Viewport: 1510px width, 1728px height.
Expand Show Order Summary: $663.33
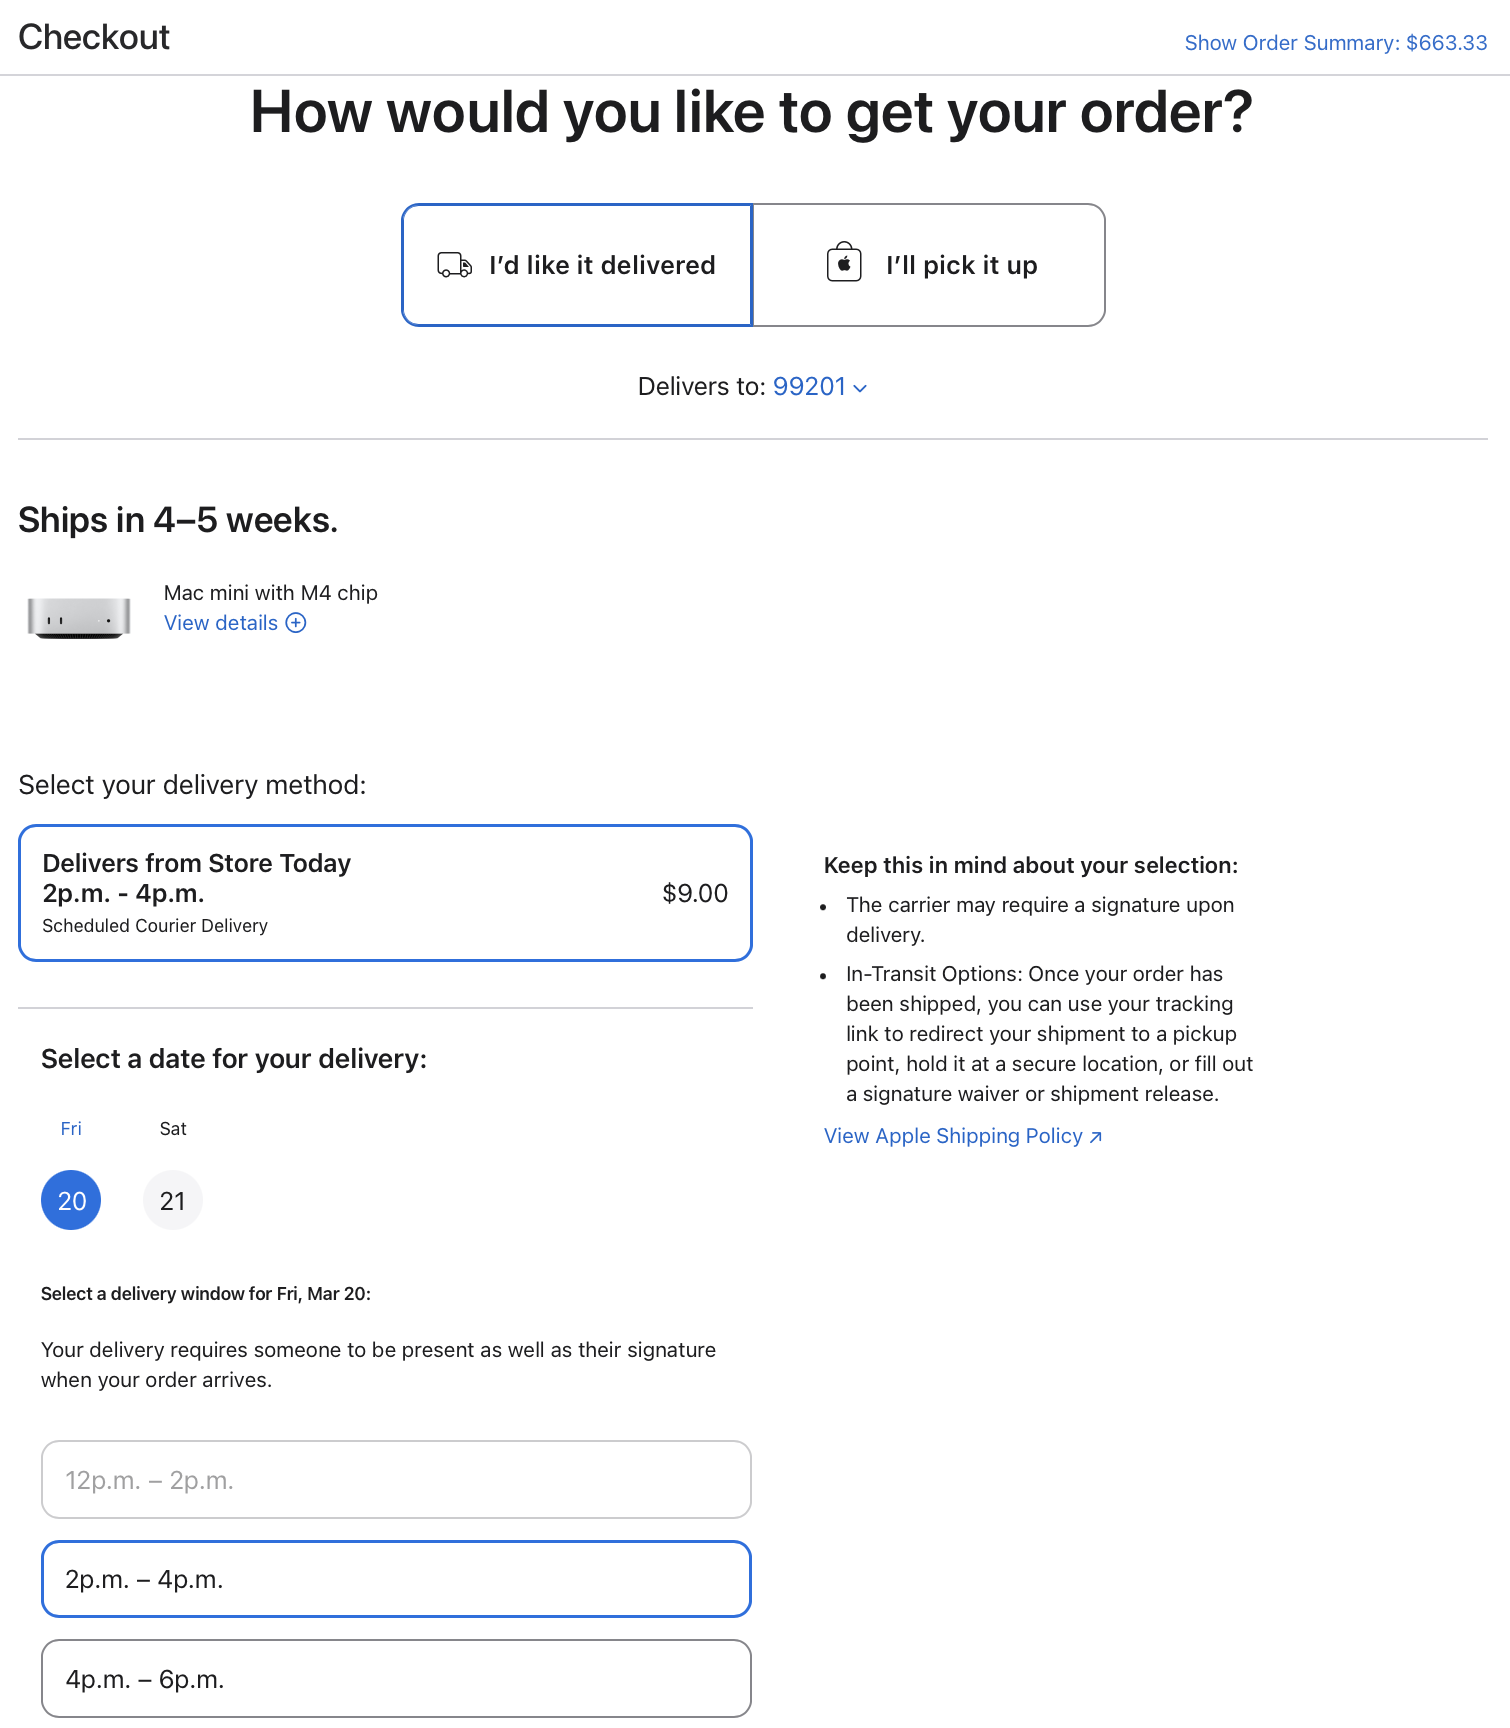click(x=1336, y=43)
